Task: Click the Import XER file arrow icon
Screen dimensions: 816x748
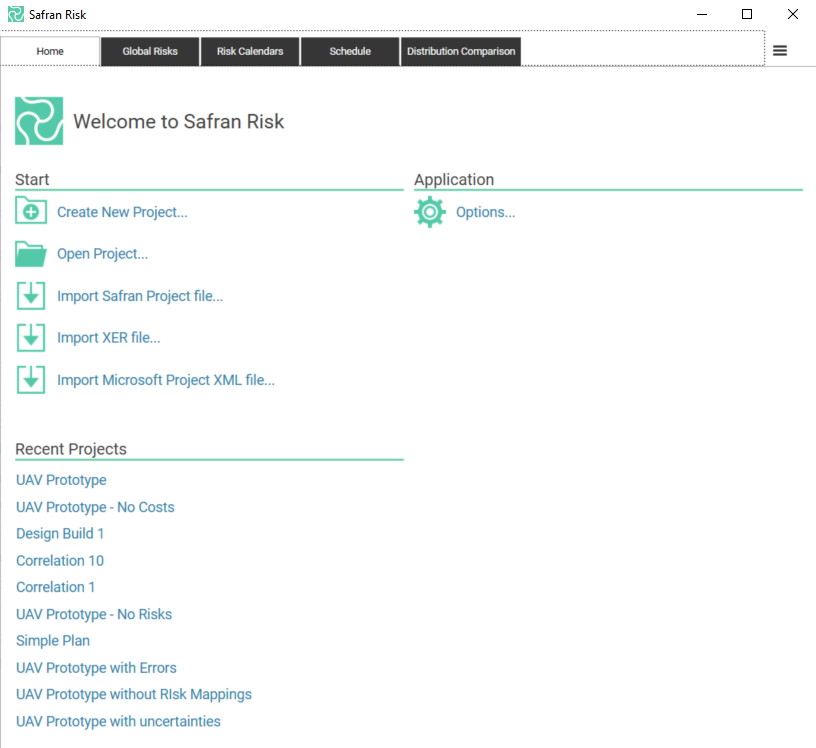Action: (x=31, y=338)
